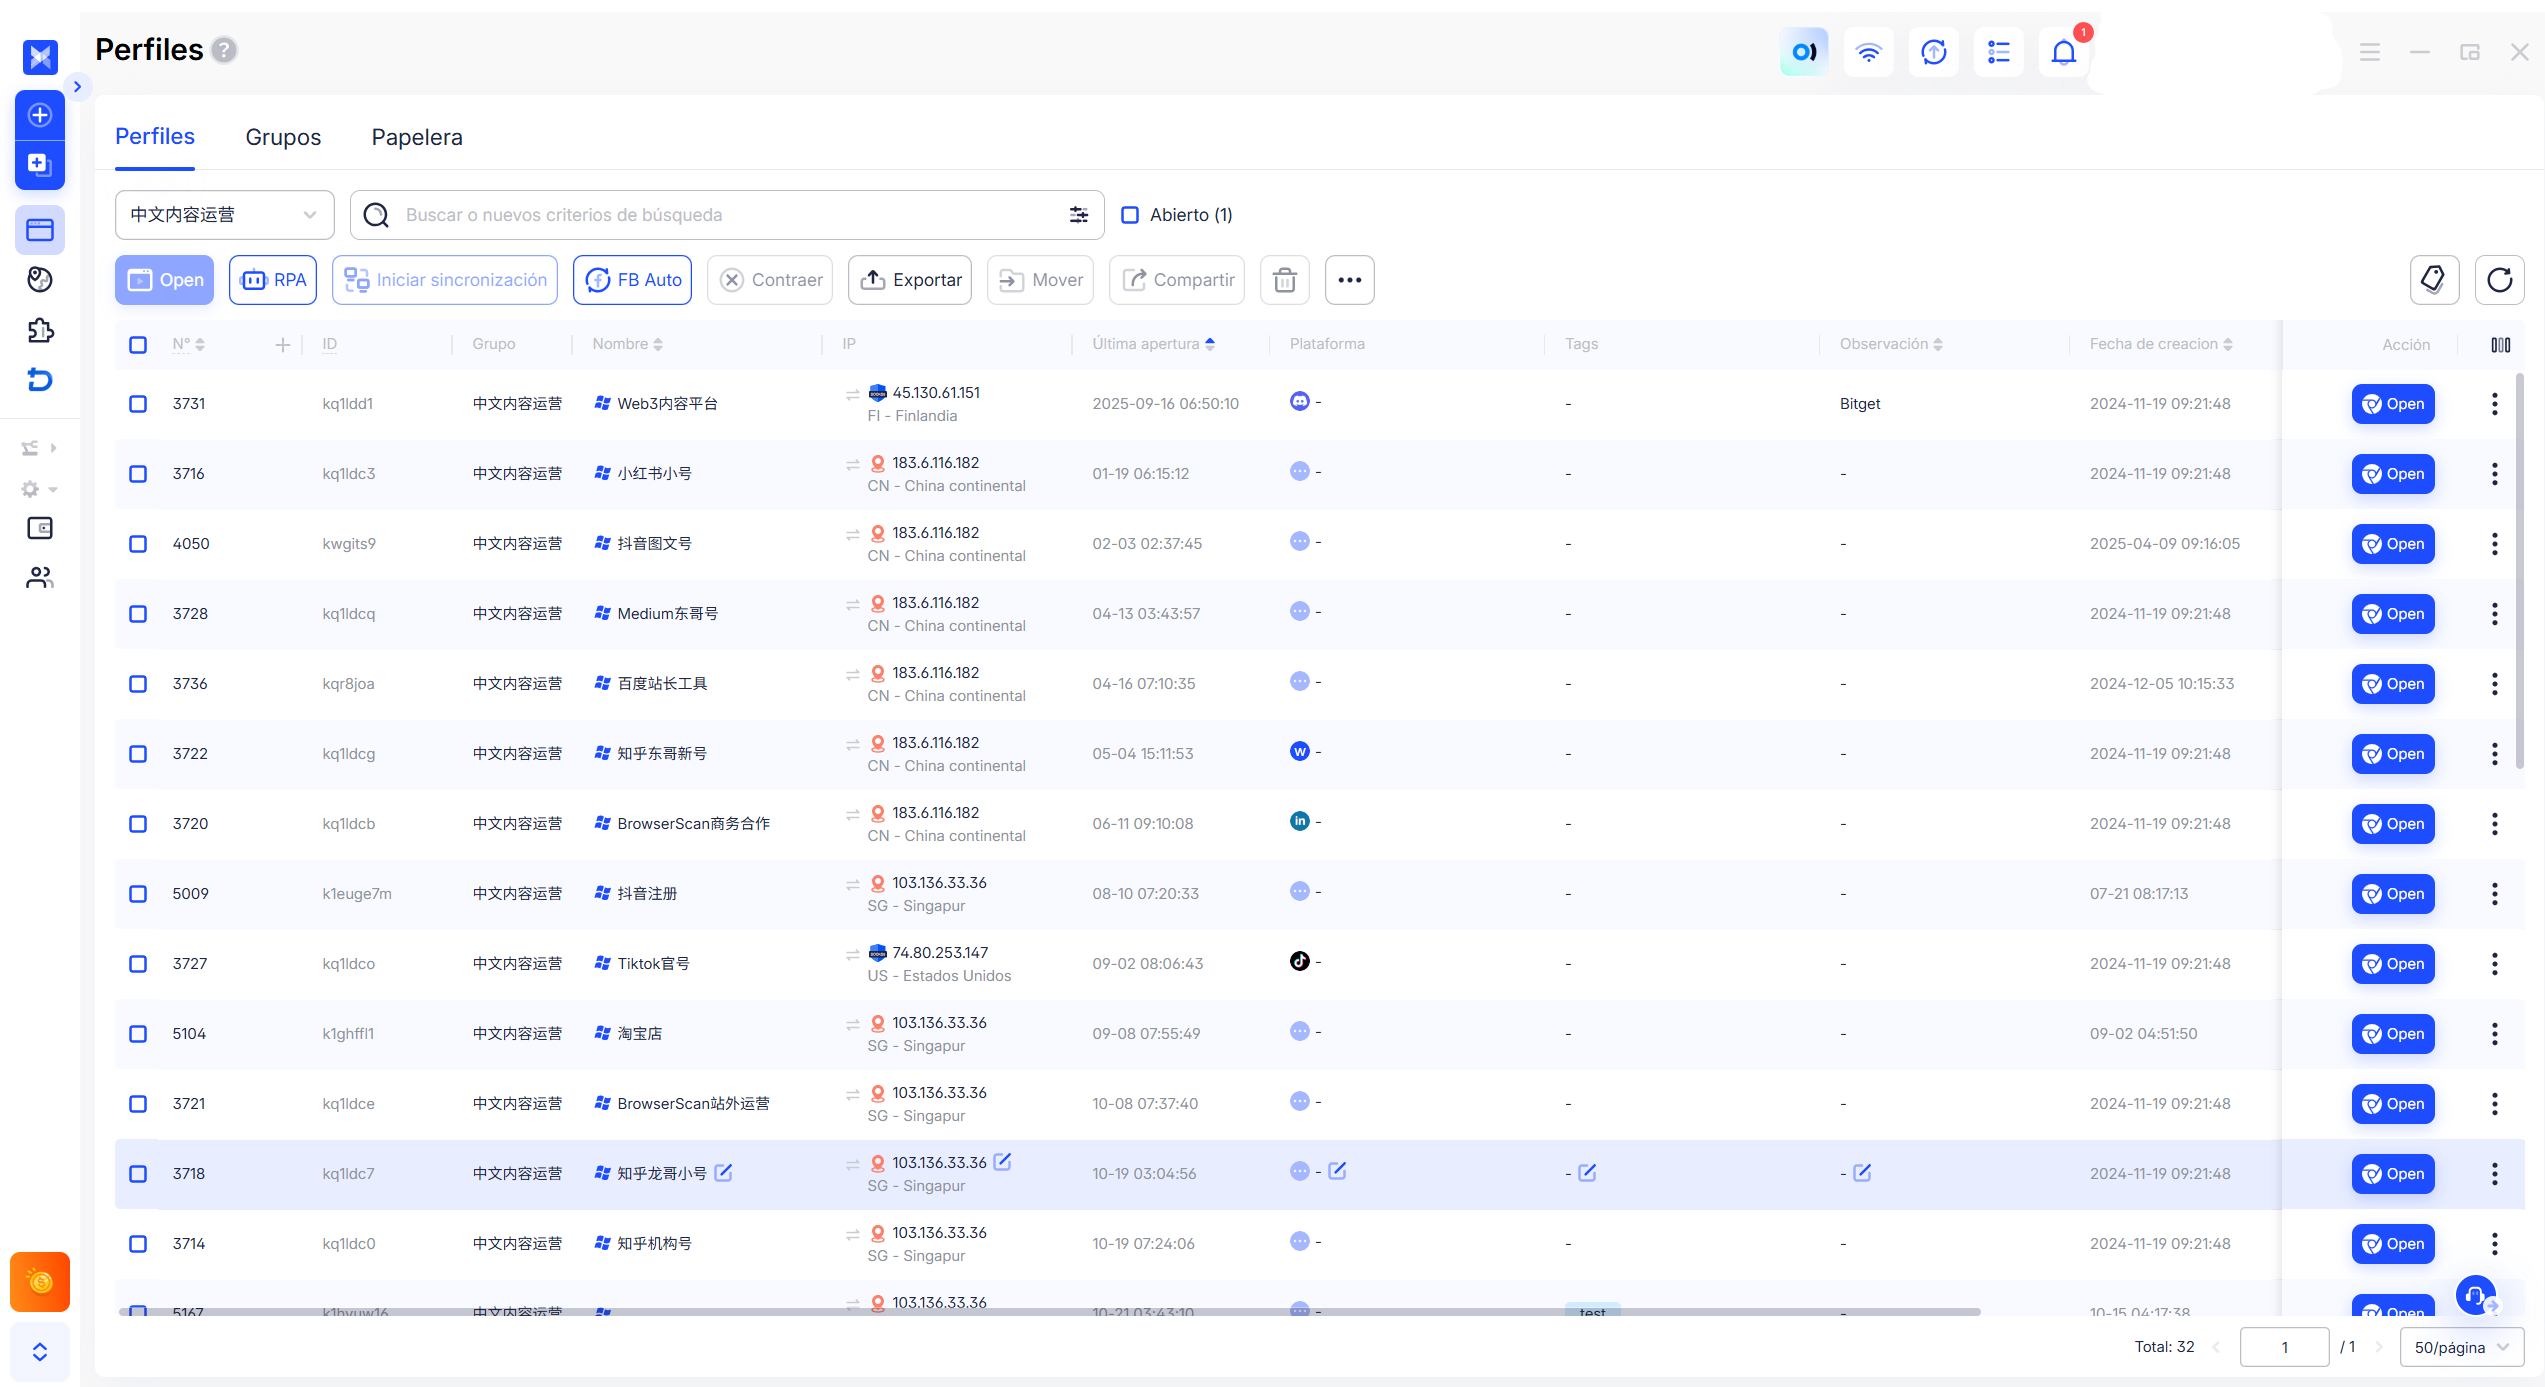Refresh the profile list
The height and width of the screenshot is (1387, 2545).
tap(2500, 280)
